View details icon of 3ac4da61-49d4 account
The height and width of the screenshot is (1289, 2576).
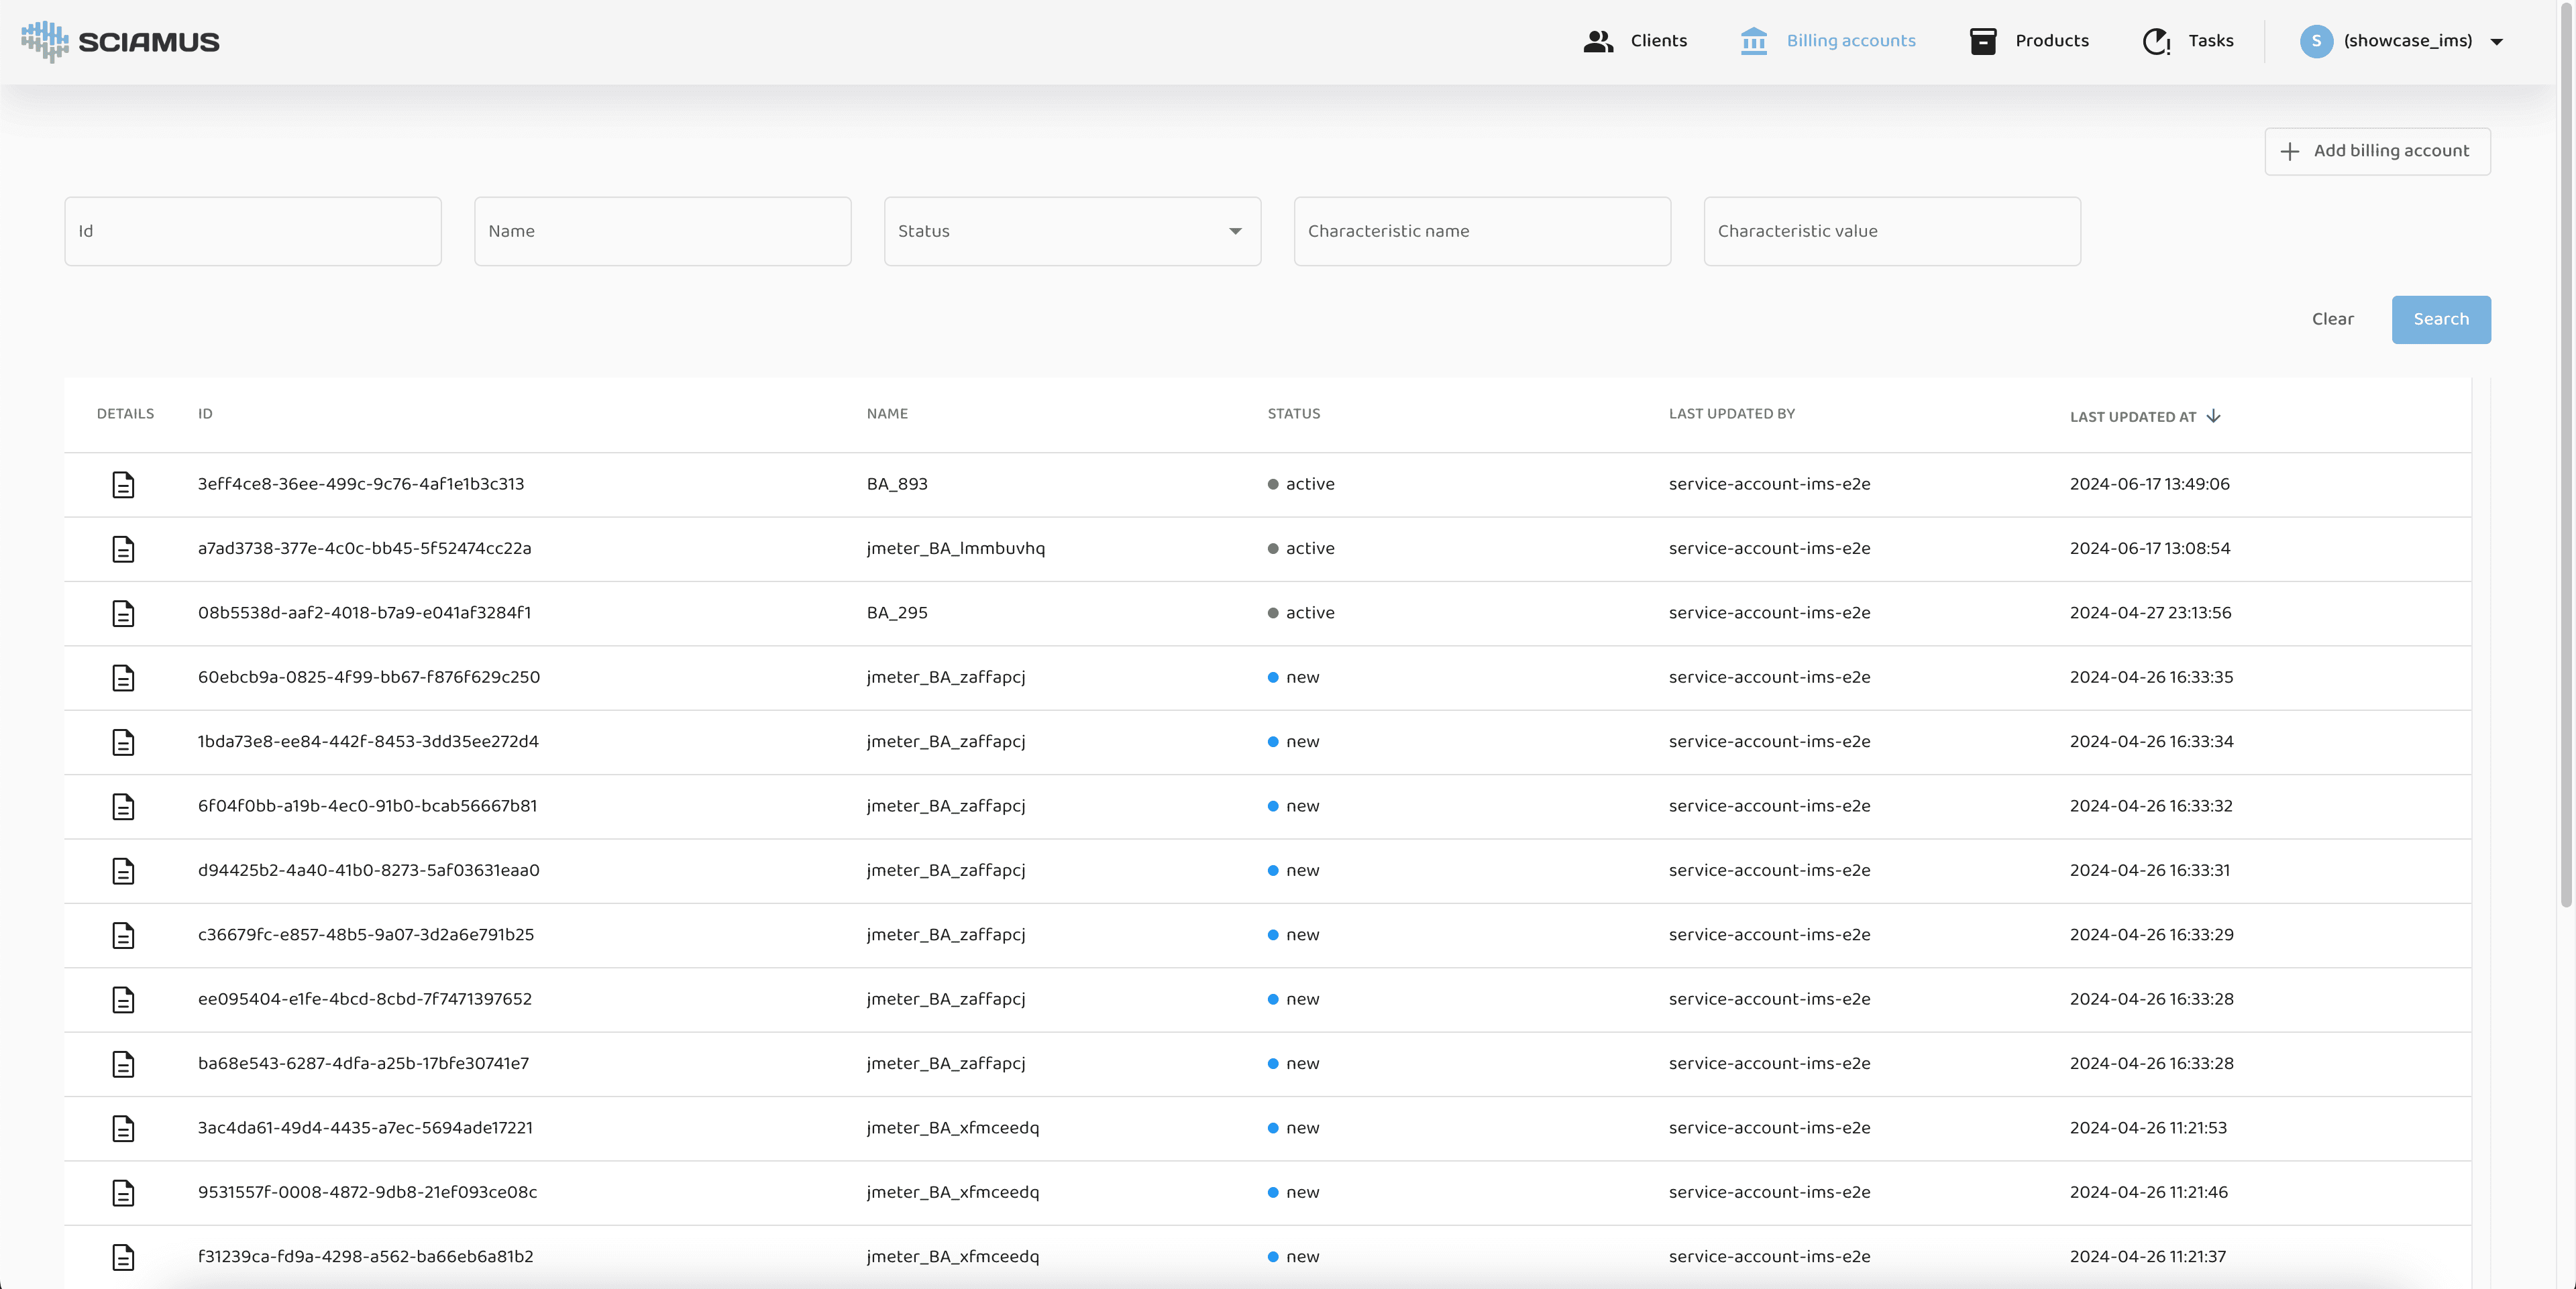[x=123, y=1128]
